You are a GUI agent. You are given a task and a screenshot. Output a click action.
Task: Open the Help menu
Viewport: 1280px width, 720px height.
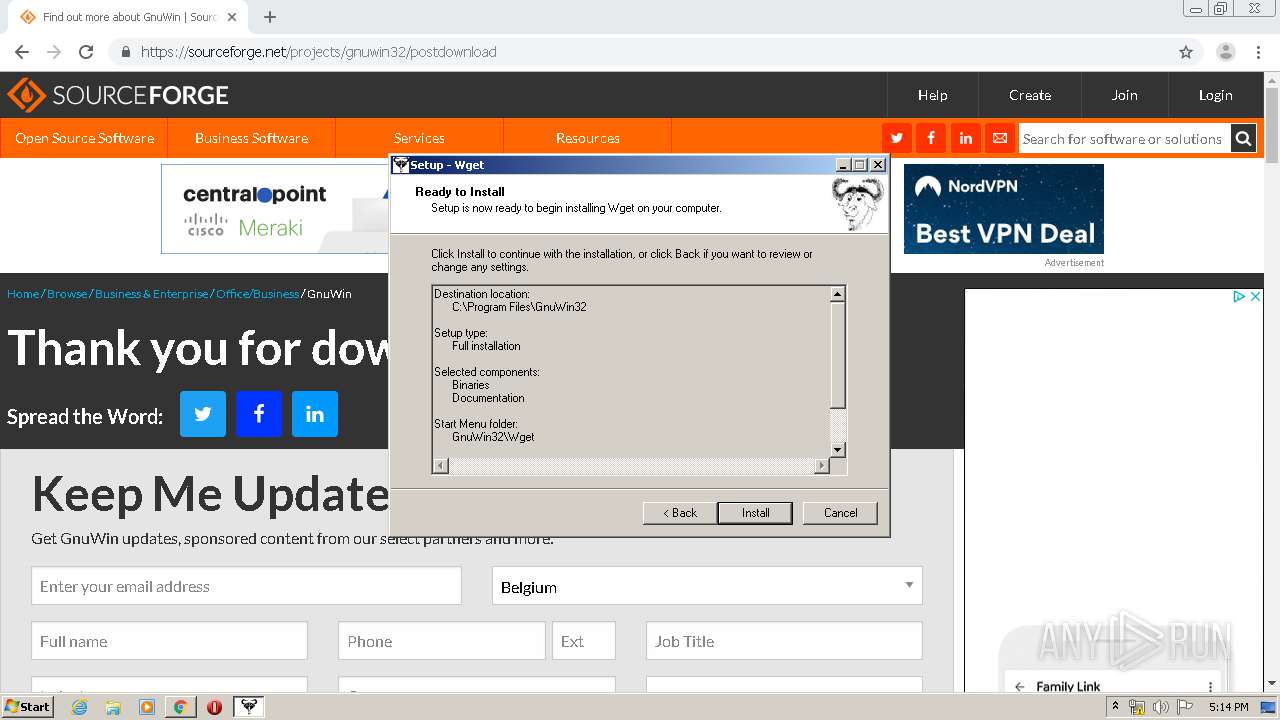(932, 95)
